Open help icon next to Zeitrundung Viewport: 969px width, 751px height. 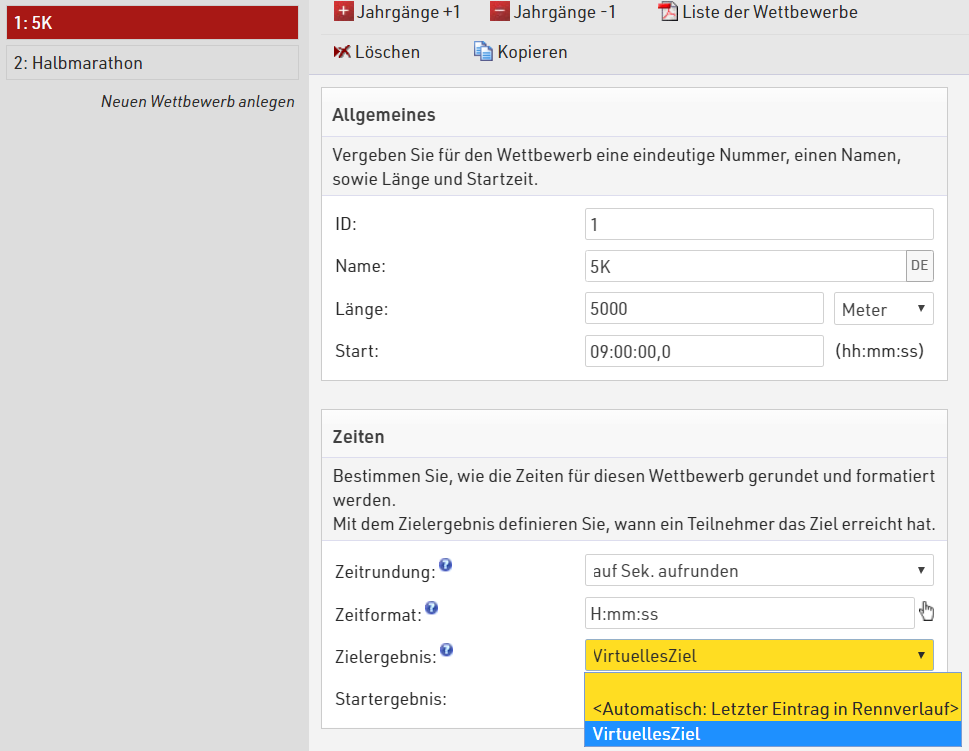pos(446,565)
